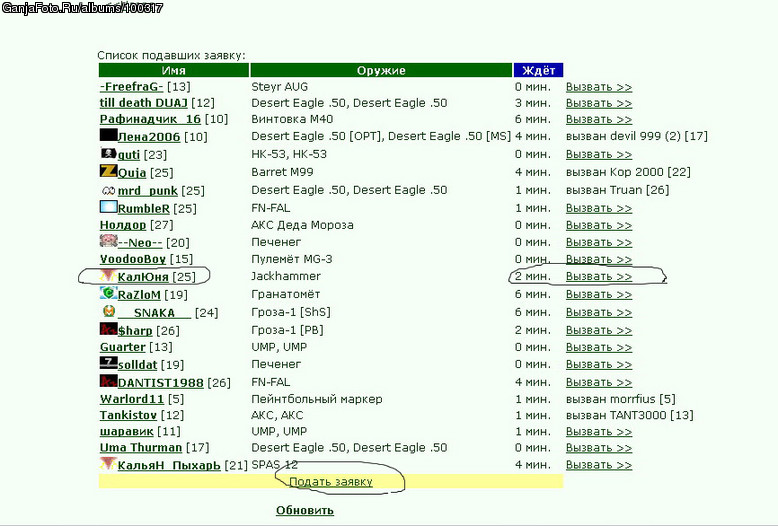The height and width of the screenshot is (526, 778).
Task: Open КальяН_Пыхарь player profile
Action: pos(169,465)
